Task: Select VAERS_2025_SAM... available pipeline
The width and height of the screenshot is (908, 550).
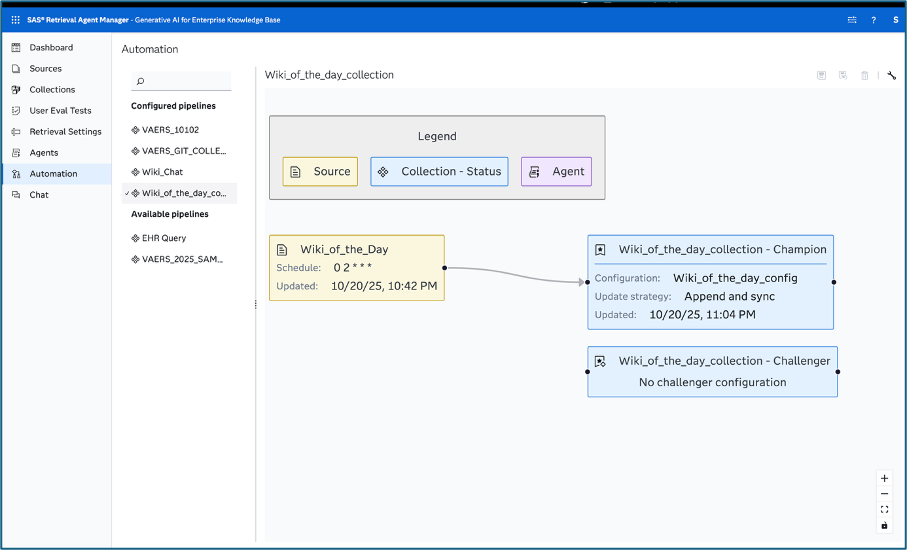Action: [179, 259]
